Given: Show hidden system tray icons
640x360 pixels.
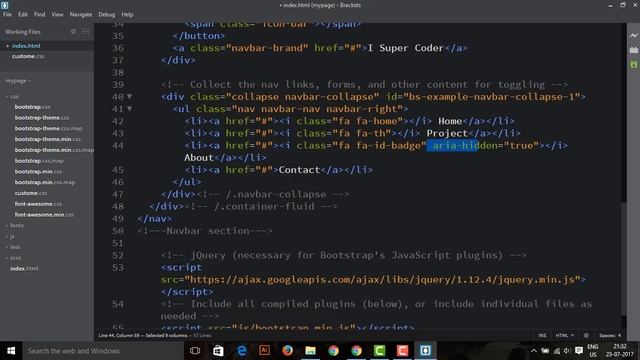Looking at the screenshot, I should [x=533, y=351].
